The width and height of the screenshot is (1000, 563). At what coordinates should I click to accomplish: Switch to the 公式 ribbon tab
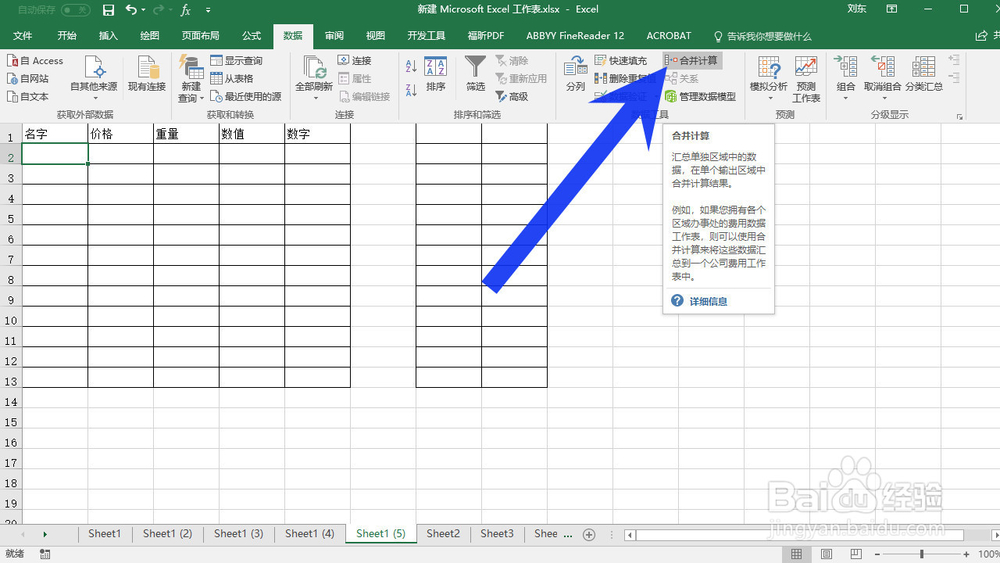pos(251,36)
